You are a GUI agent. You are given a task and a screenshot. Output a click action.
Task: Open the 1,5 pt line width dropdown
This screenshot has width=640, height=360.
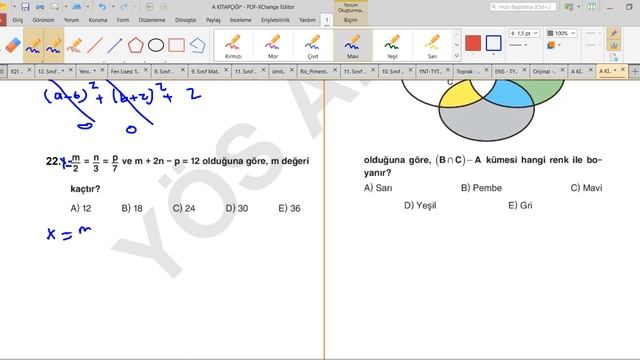coord(524,33)
